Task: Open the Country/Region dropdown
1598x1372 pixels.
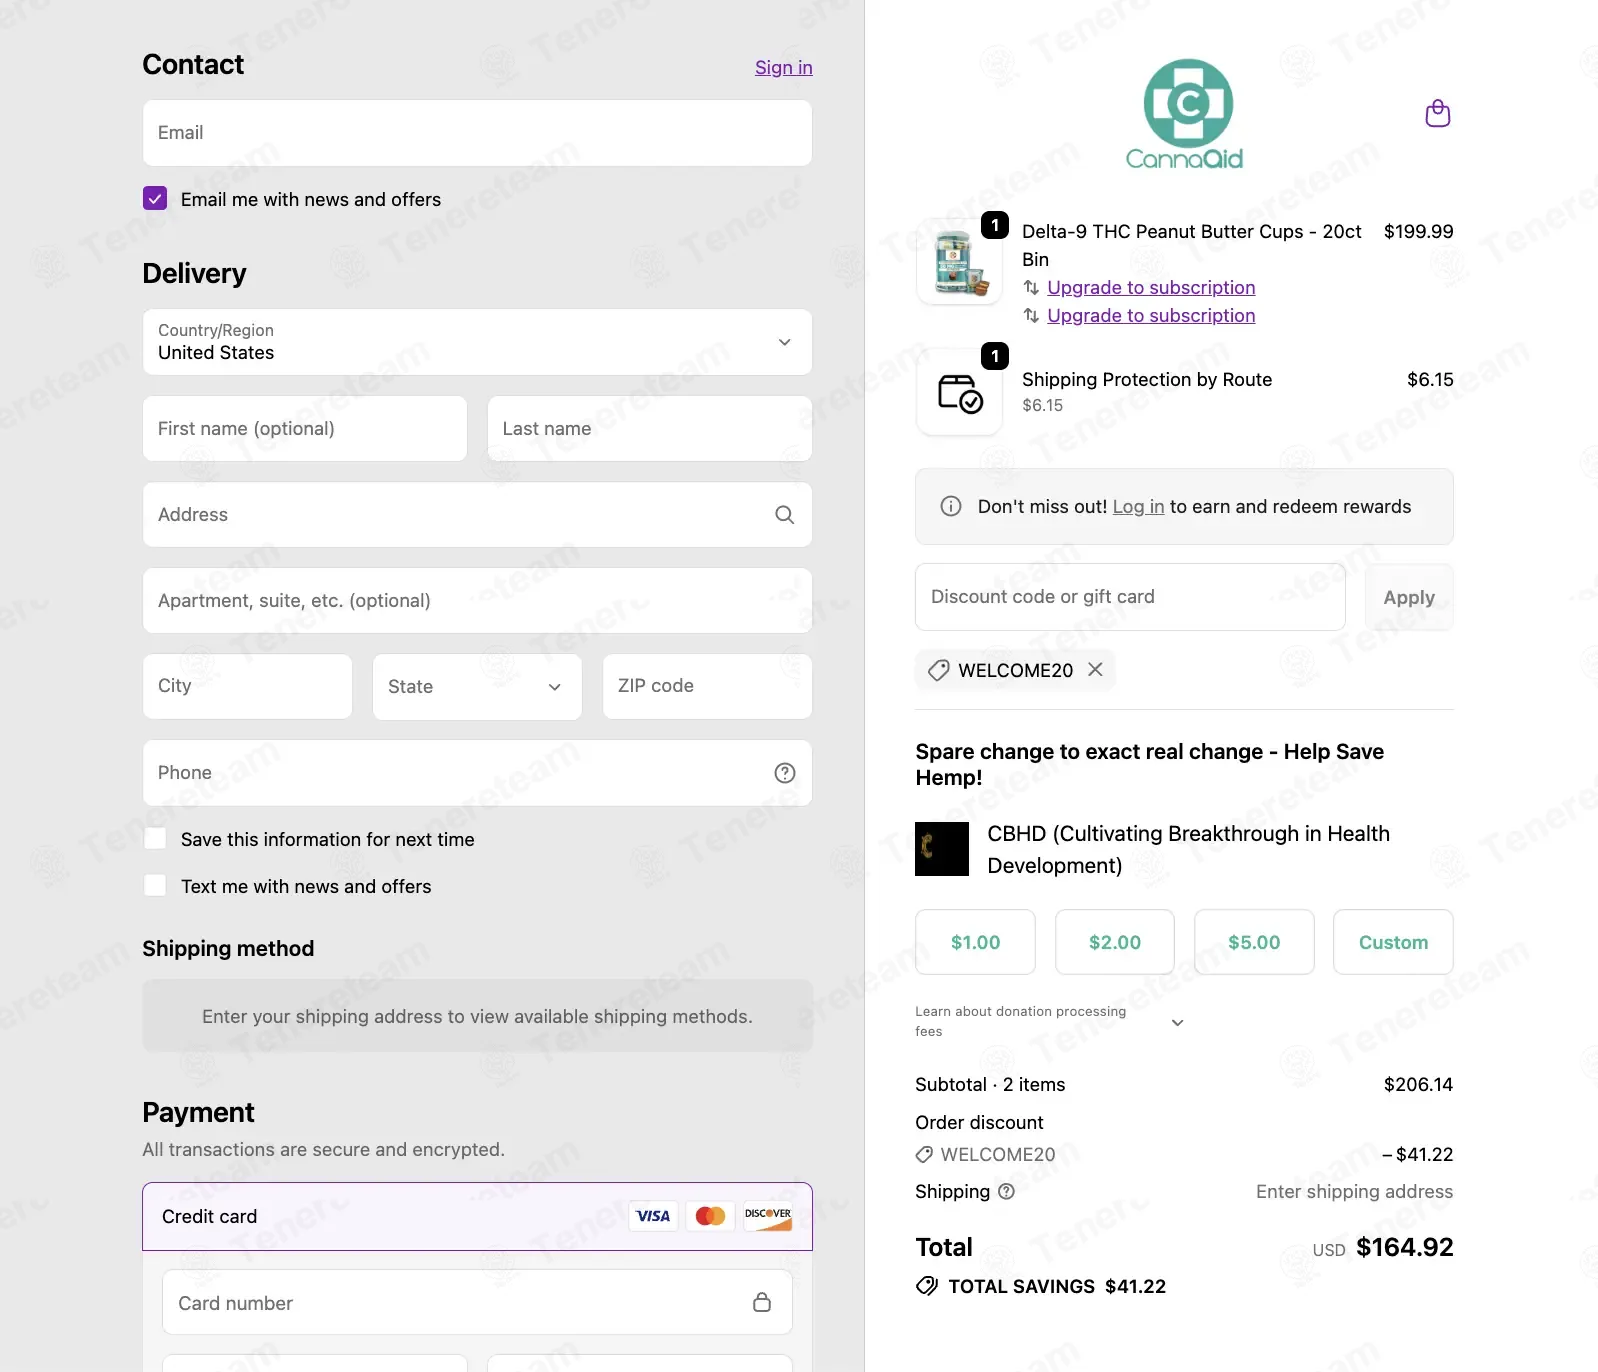Action: (x=477, y=342)
